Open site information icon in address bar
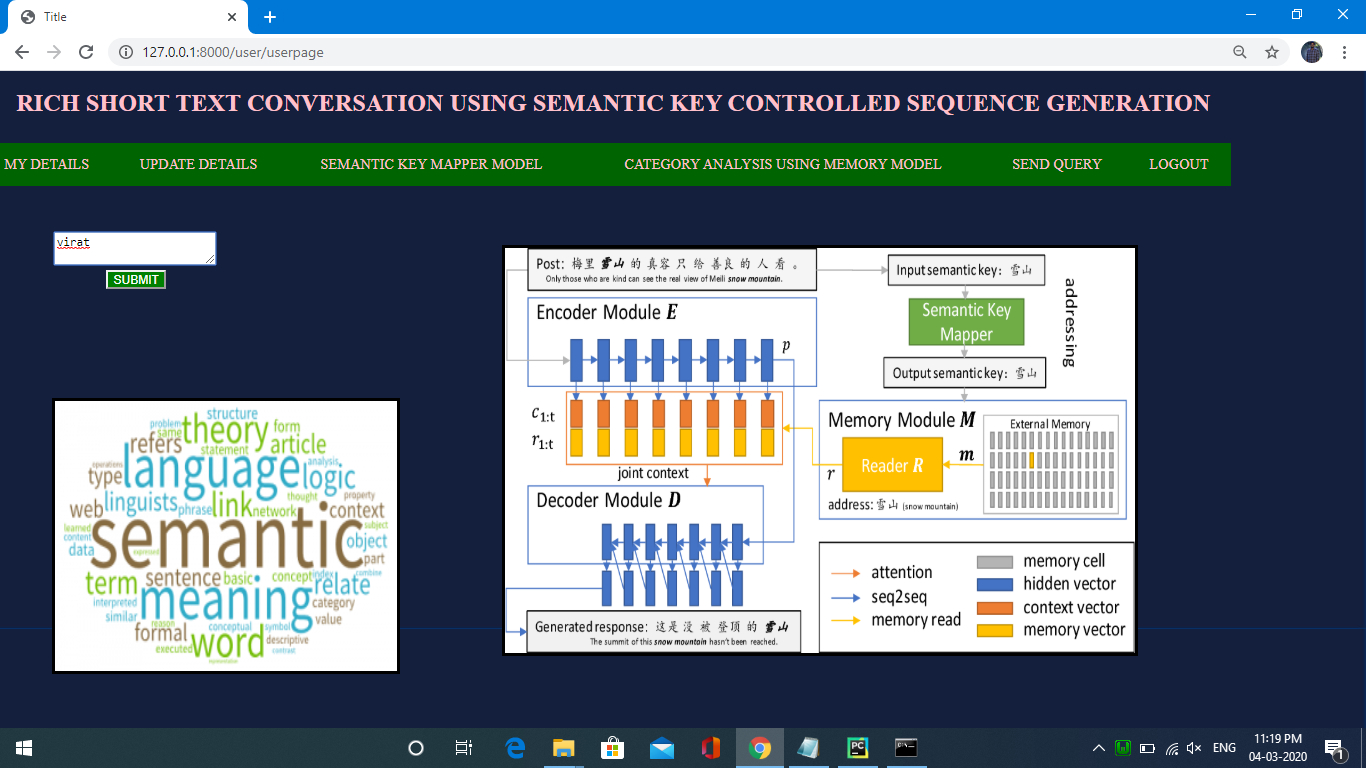This screenshot has width=1366, height=768. pyautogui.click(x=126, y=52)
